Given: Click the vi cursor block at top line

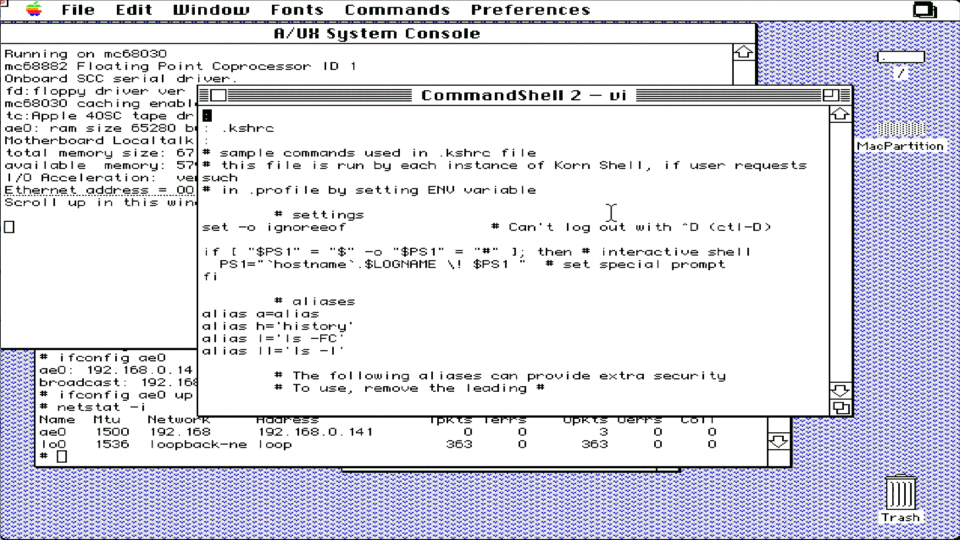Looking at the screenshot, I should pos(208,115).
